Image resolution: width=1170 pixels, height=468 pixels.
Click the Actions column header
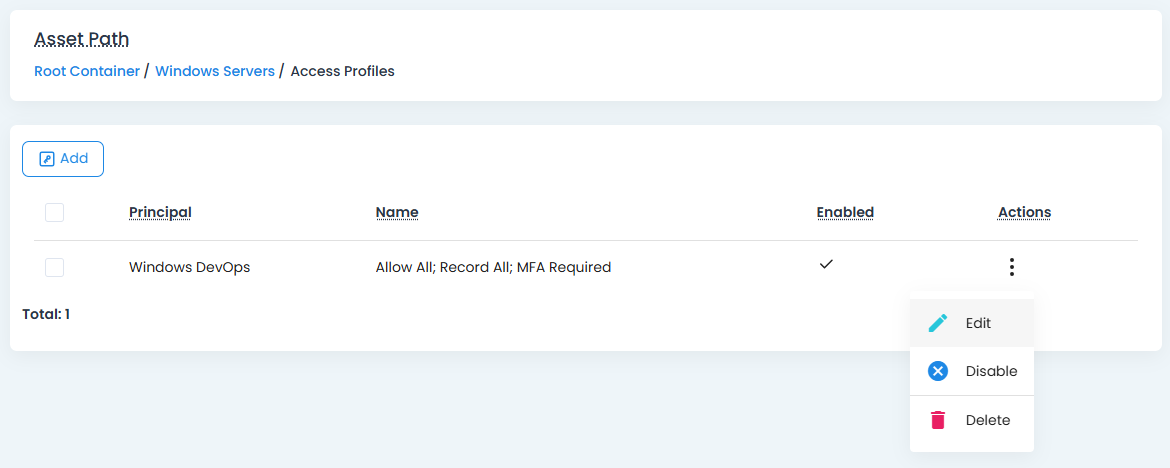click(1024, 212)
